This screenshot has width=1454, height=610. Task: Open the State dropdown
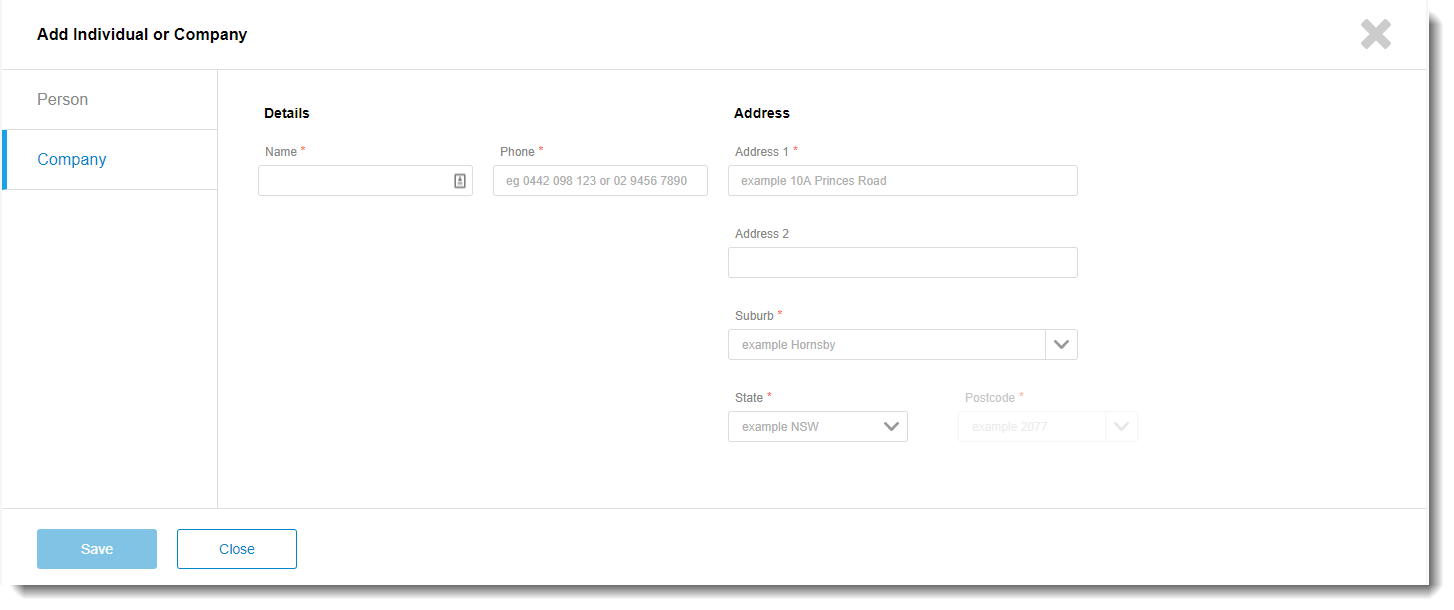click(818, 427)
